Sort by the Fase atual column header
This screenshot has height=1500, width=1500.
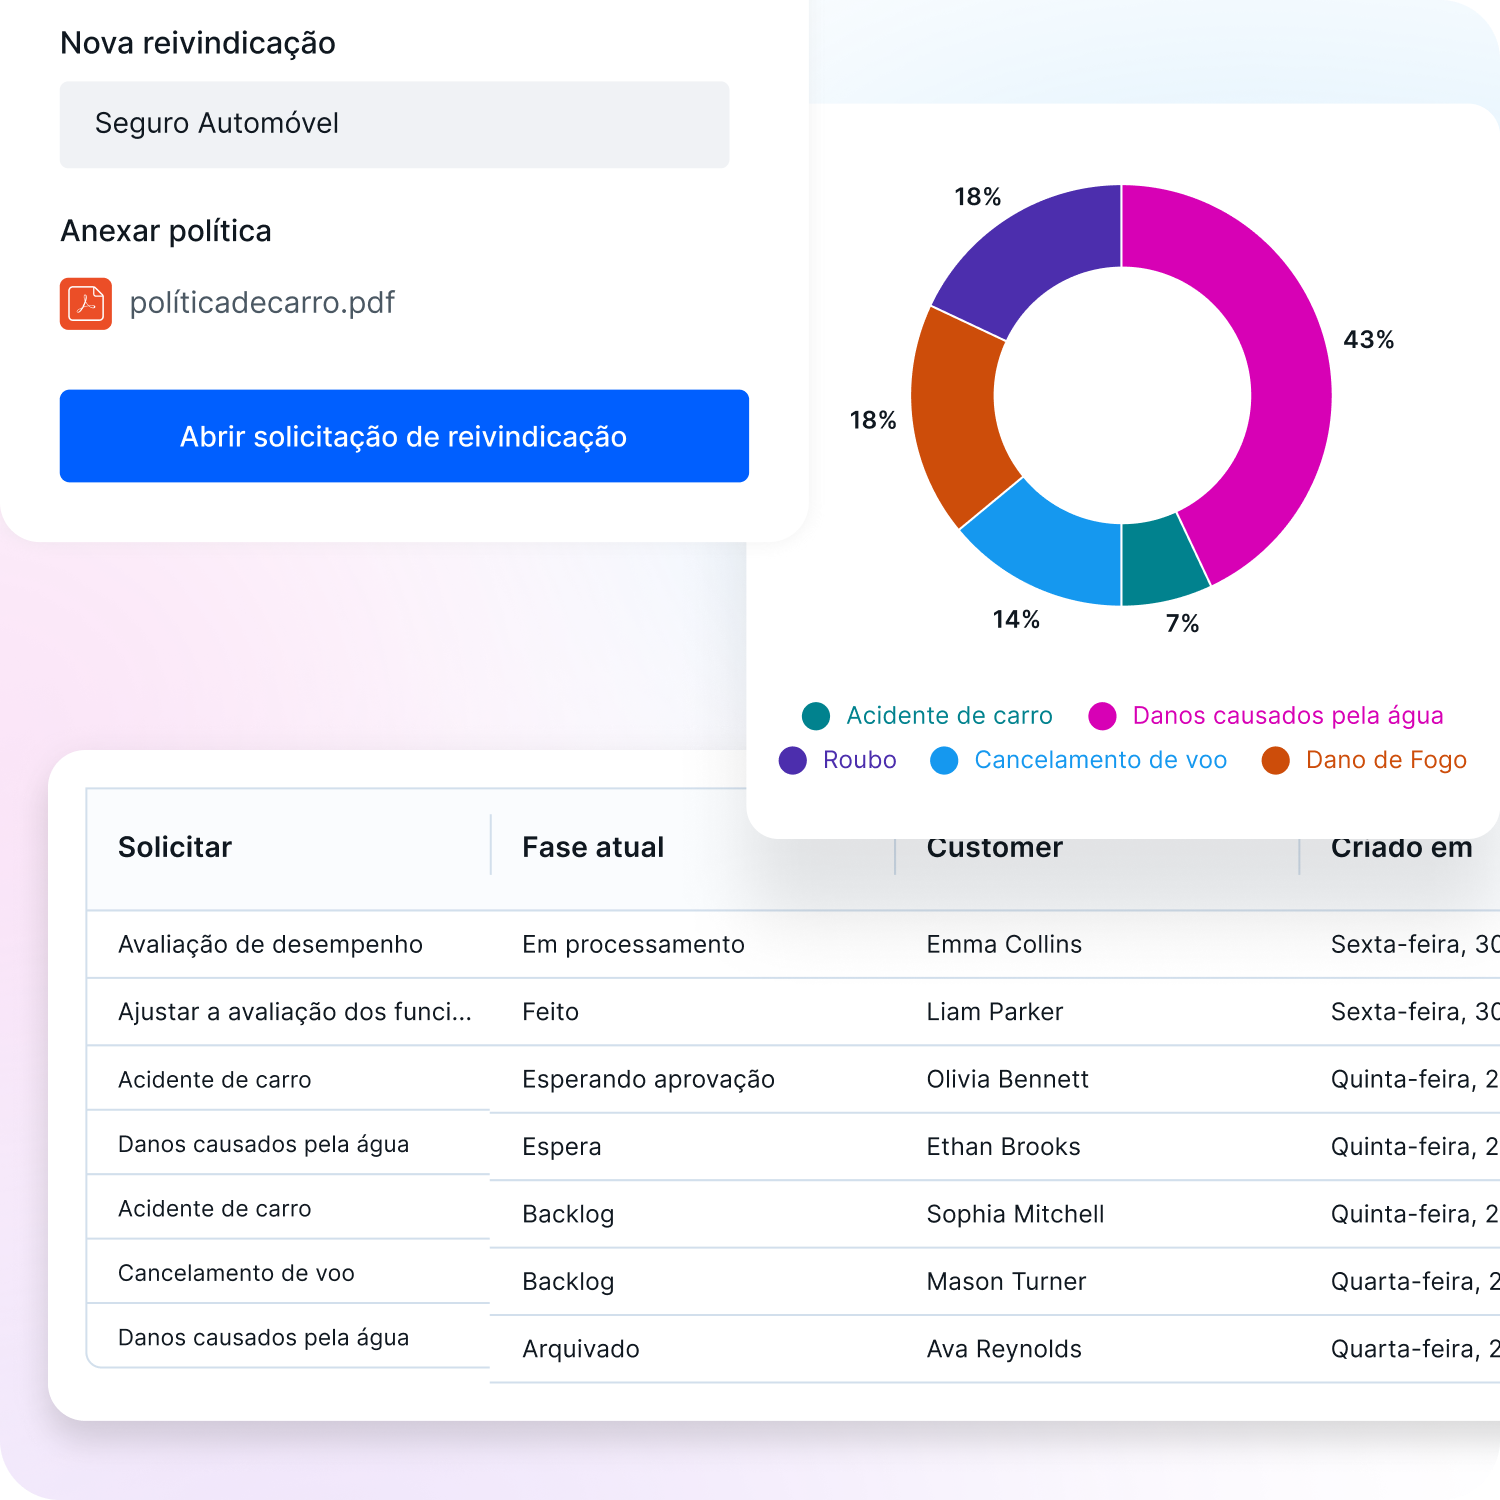click(593, 847)
